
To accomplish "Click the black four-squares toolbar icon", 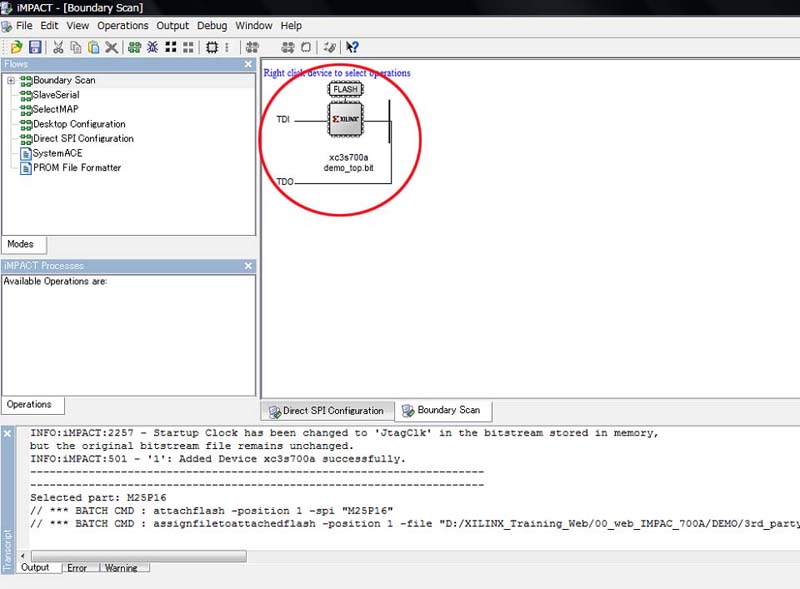I will click(171, 47).
